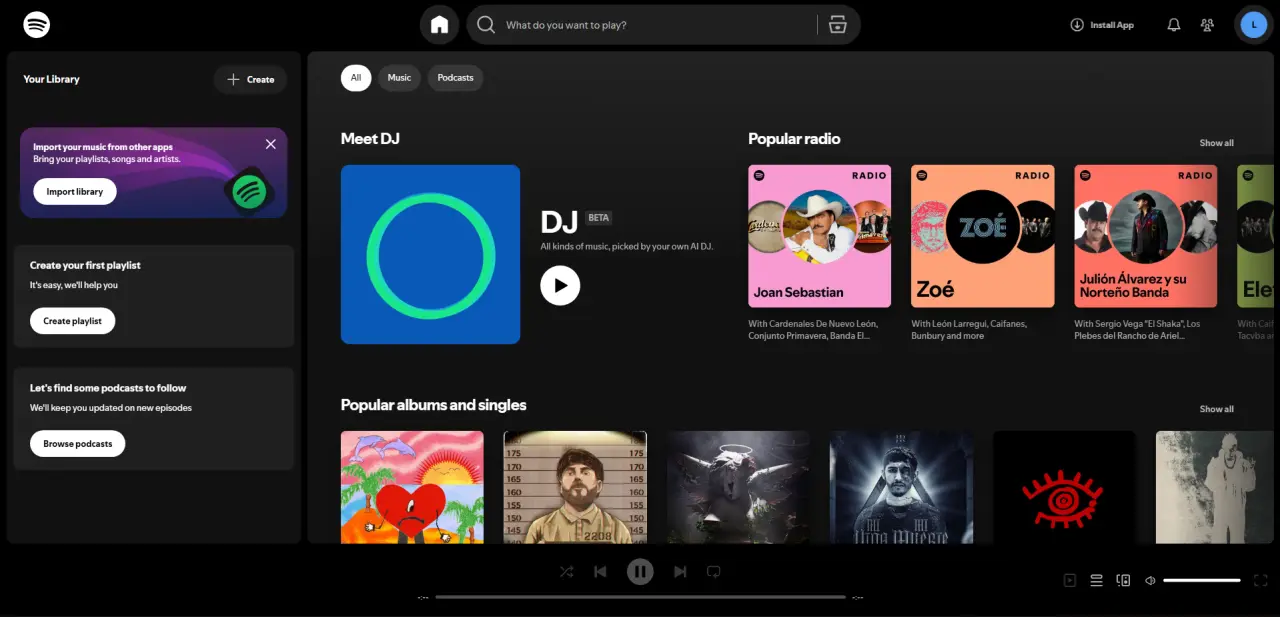Viewport: 1280px width, 617px height.
Task: Click the search input field
Action: (x=657, y=25)
